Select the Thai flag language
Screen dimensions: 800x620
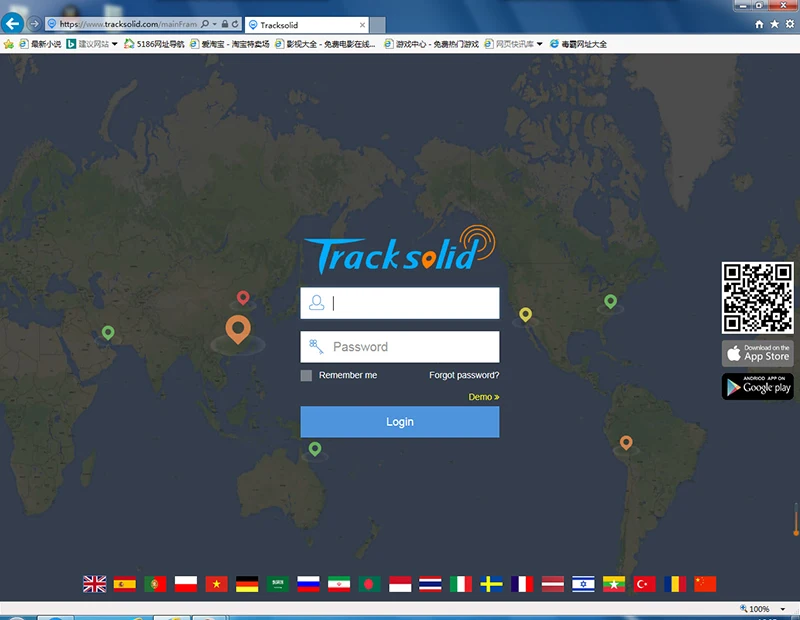pyautogui.click(x=430, y=584)
